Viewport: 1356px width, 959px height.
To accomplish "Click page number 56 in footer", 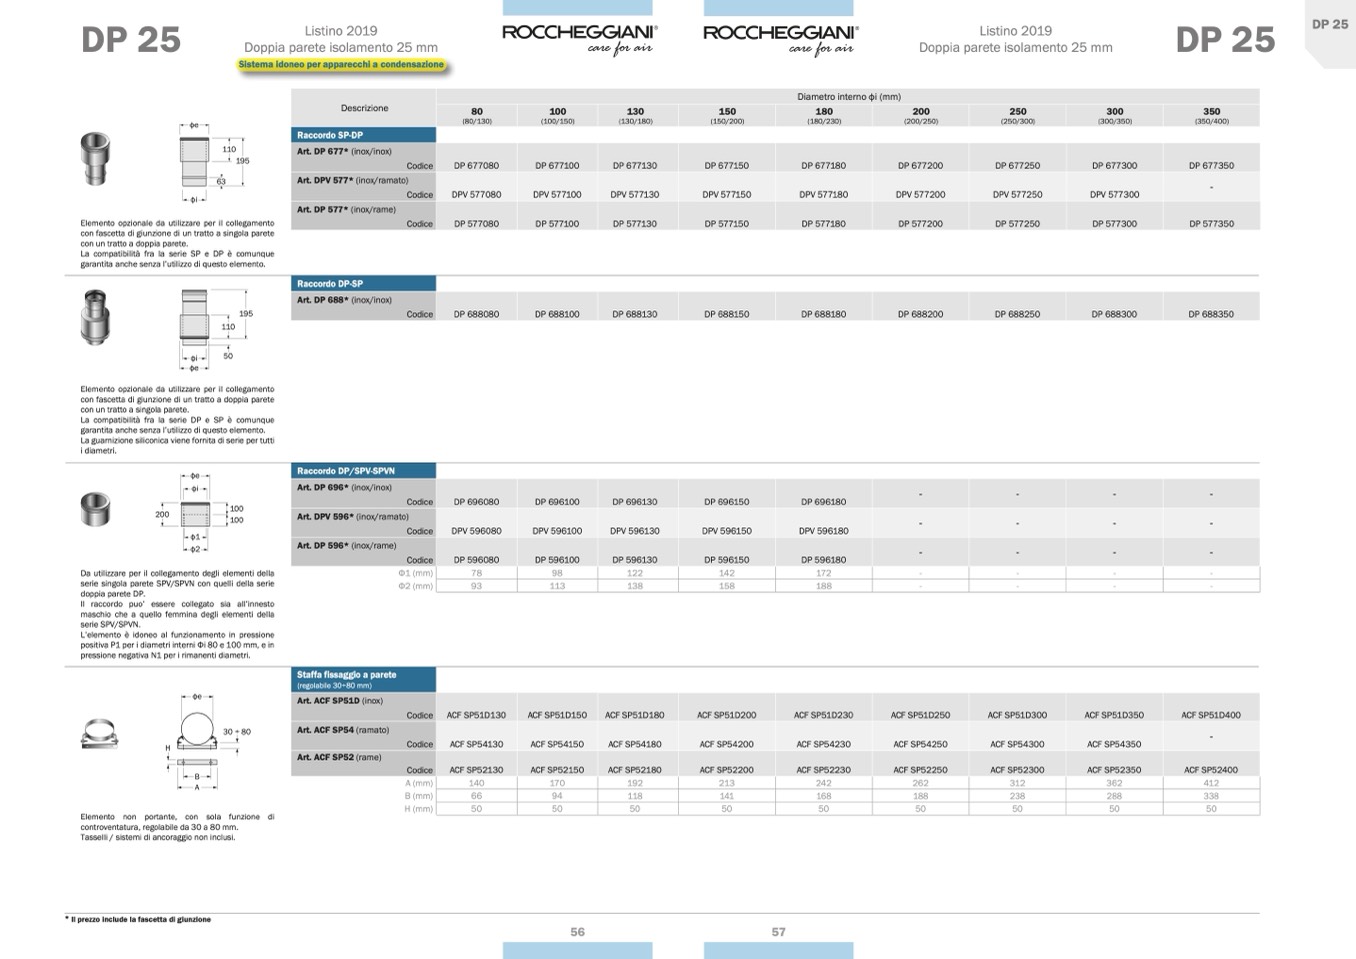I will coord(577,932).
